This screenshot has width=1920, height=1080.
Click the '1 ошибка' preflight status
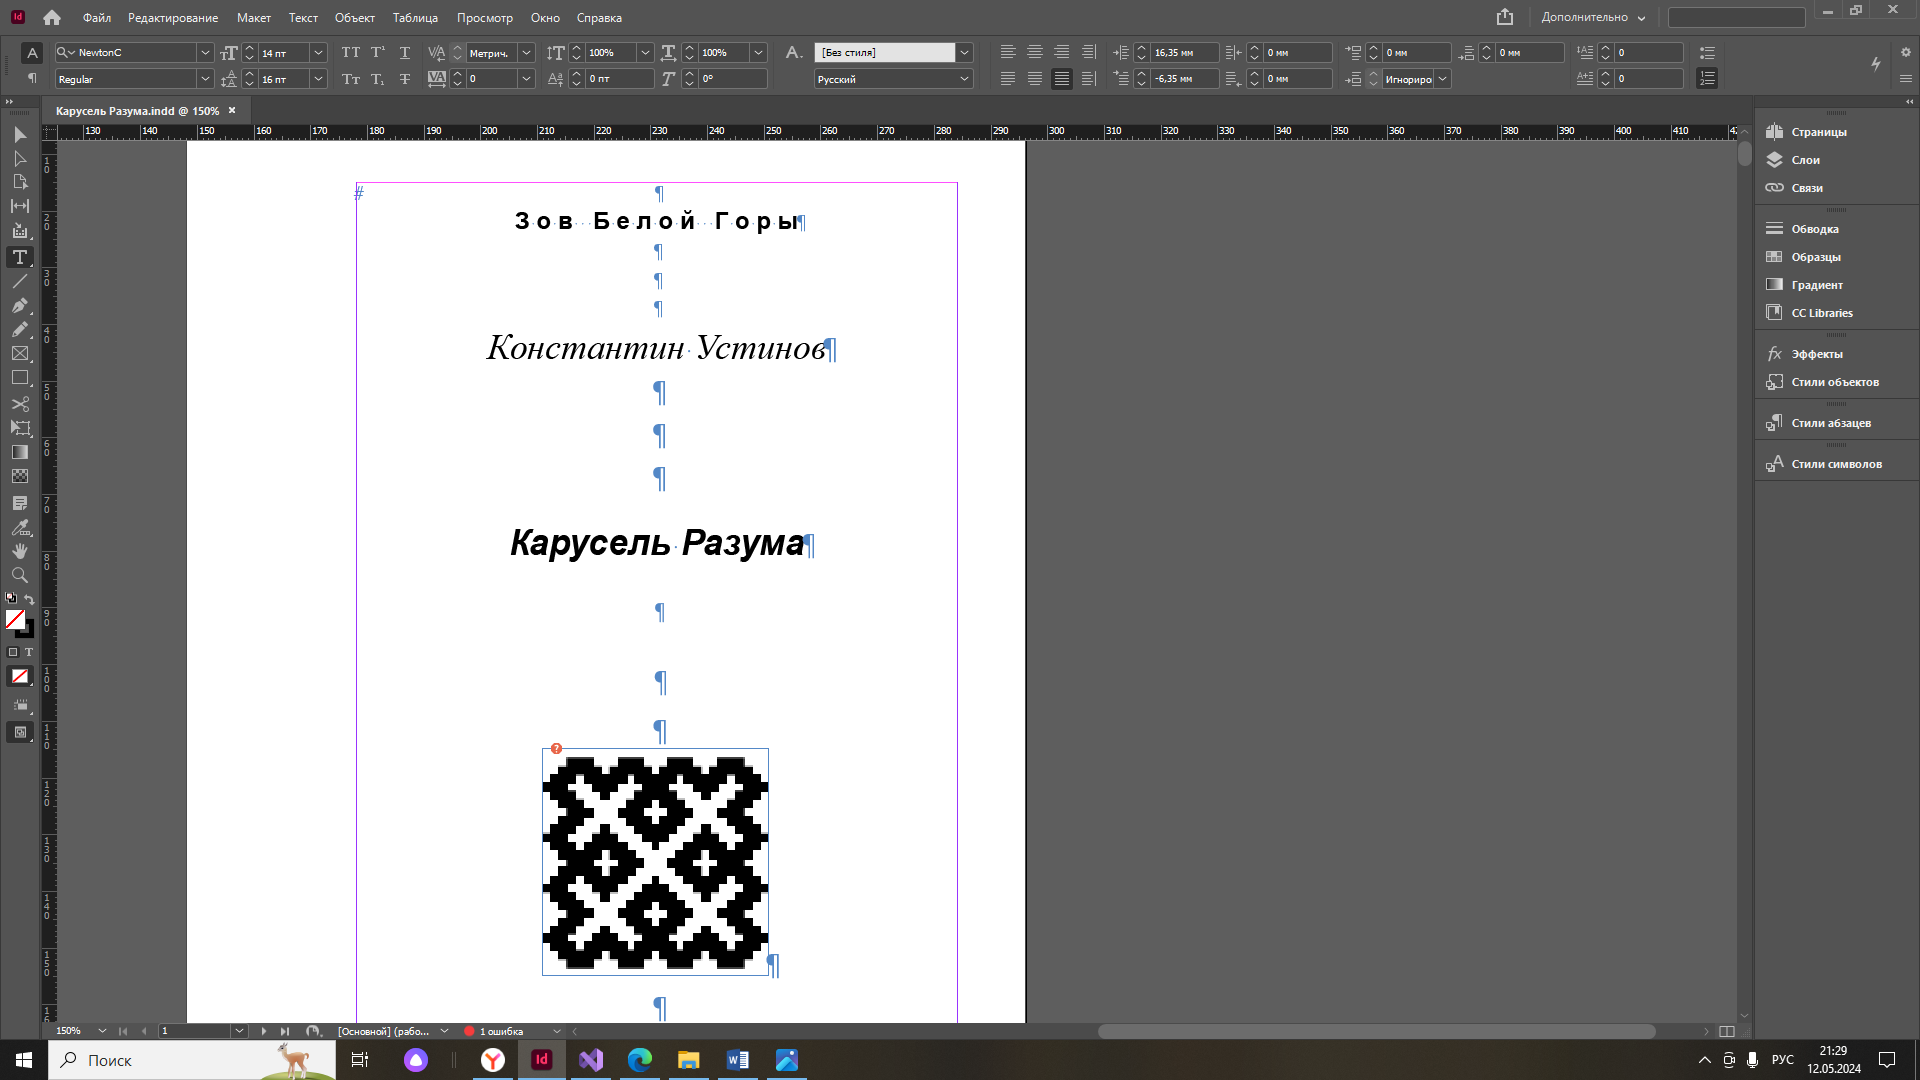coord(500,1031)
